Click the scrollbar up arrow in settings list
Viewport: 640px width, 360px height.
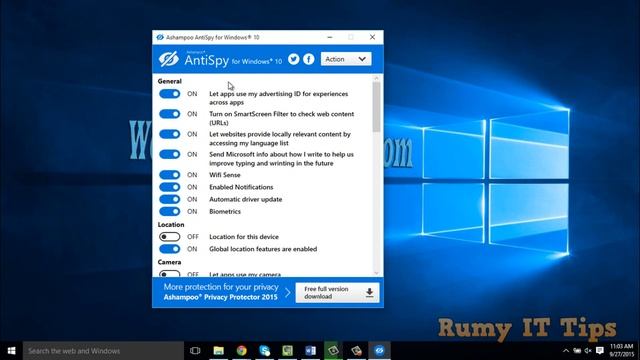376,78
